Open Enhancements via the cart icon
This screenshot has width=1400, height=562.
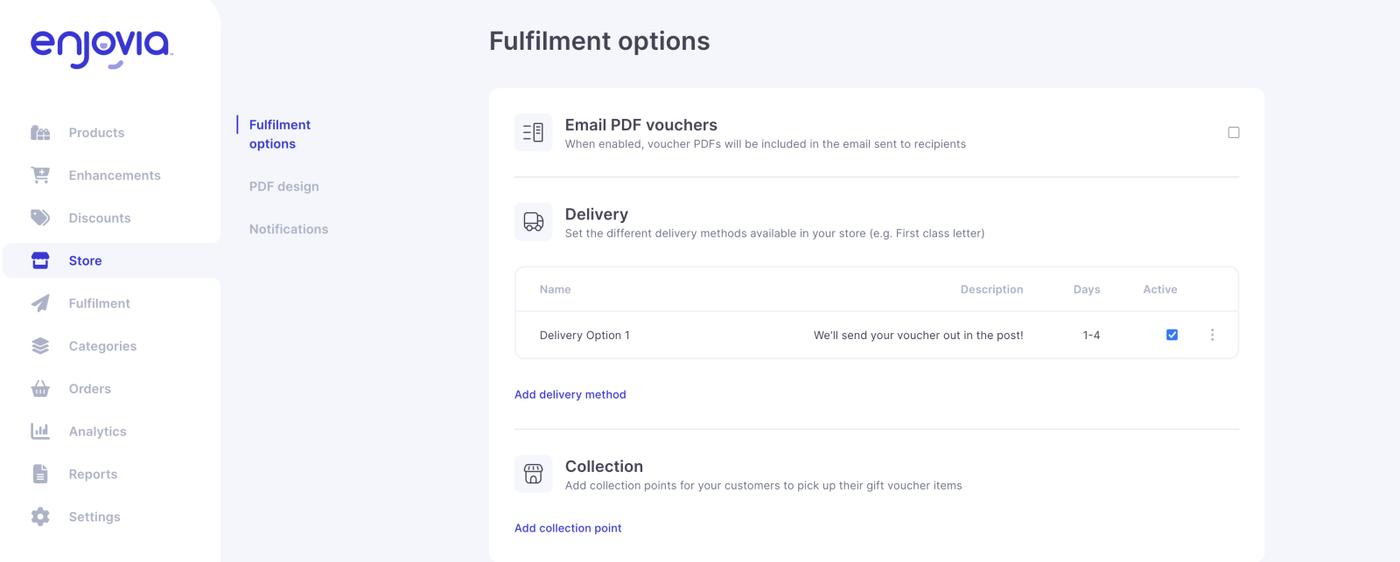pos(40,175)
